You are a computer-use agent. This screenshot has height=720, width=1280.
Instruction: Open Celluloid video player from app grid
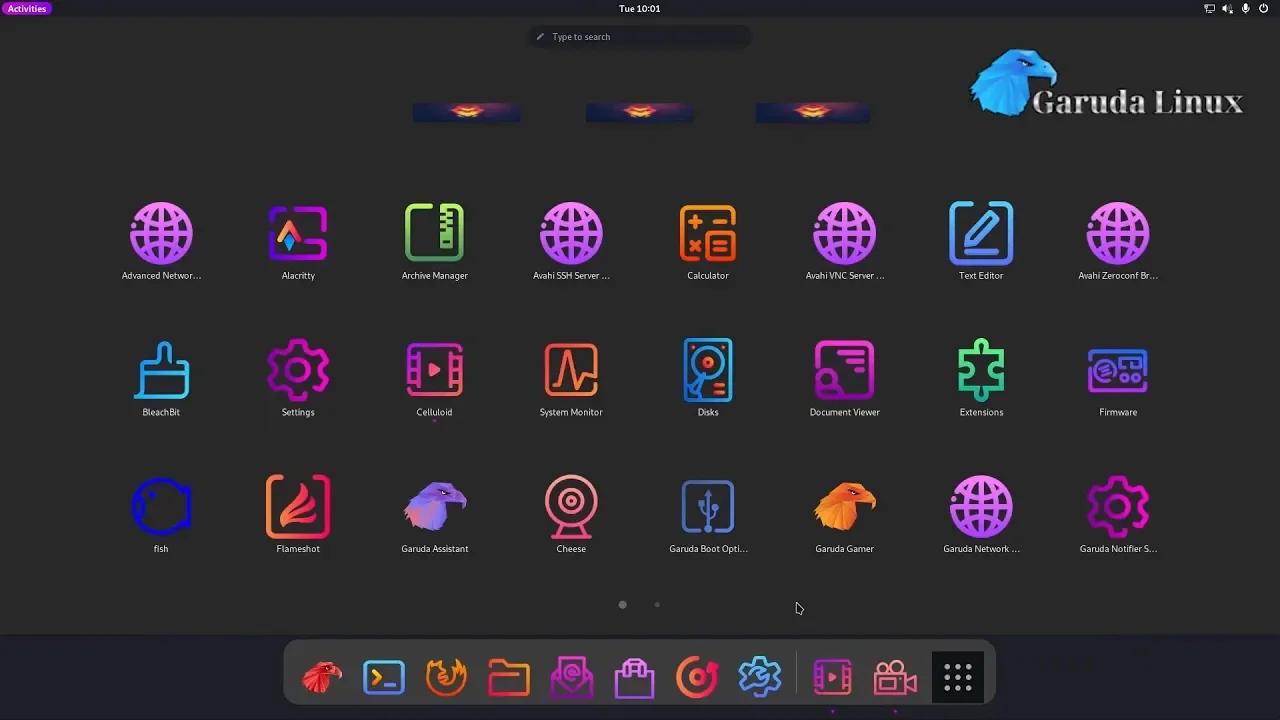coord(435,371)
